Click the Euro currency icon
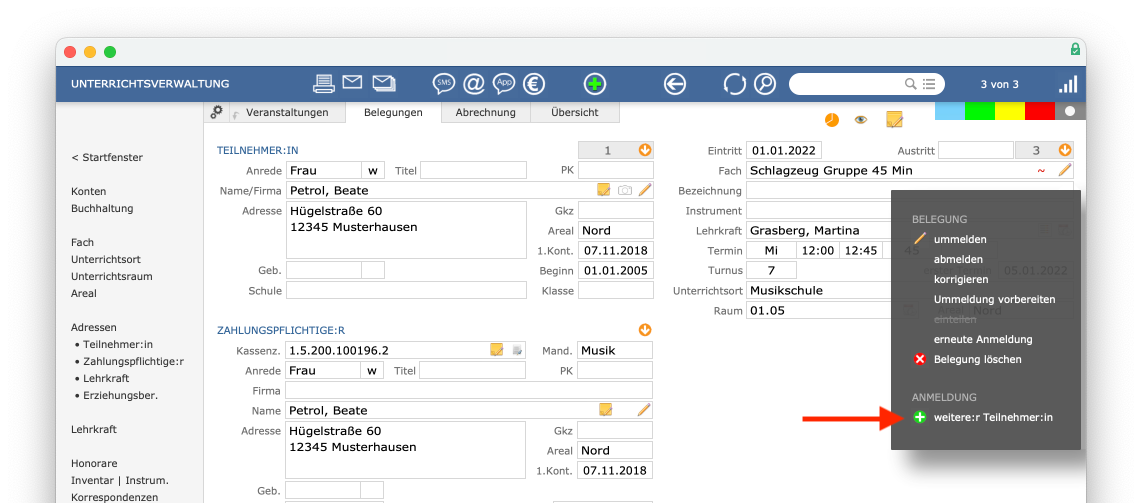The image size is (1142, 503). 535,84
